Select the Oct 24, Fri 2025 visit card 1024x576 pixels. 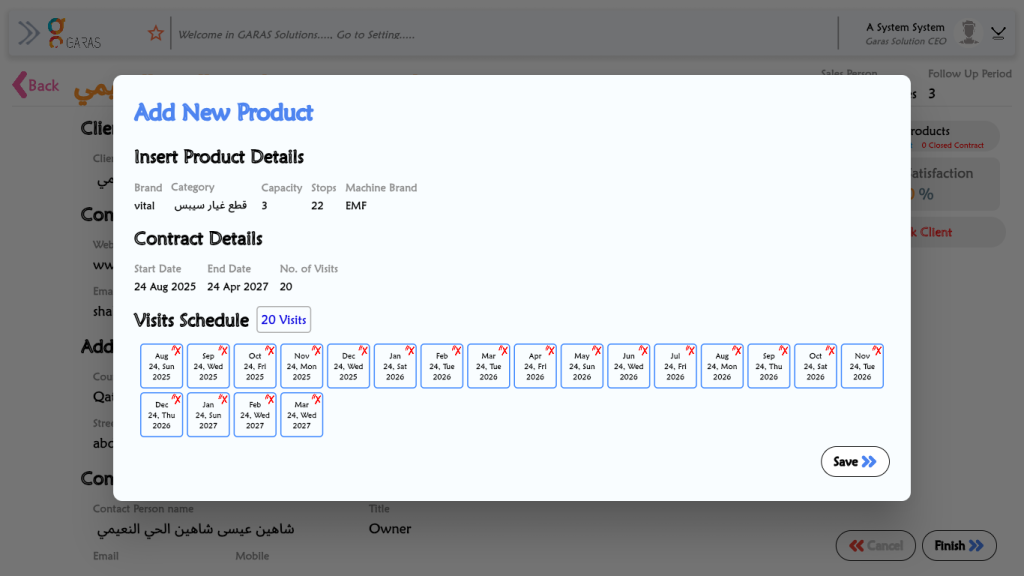(254, 368)
